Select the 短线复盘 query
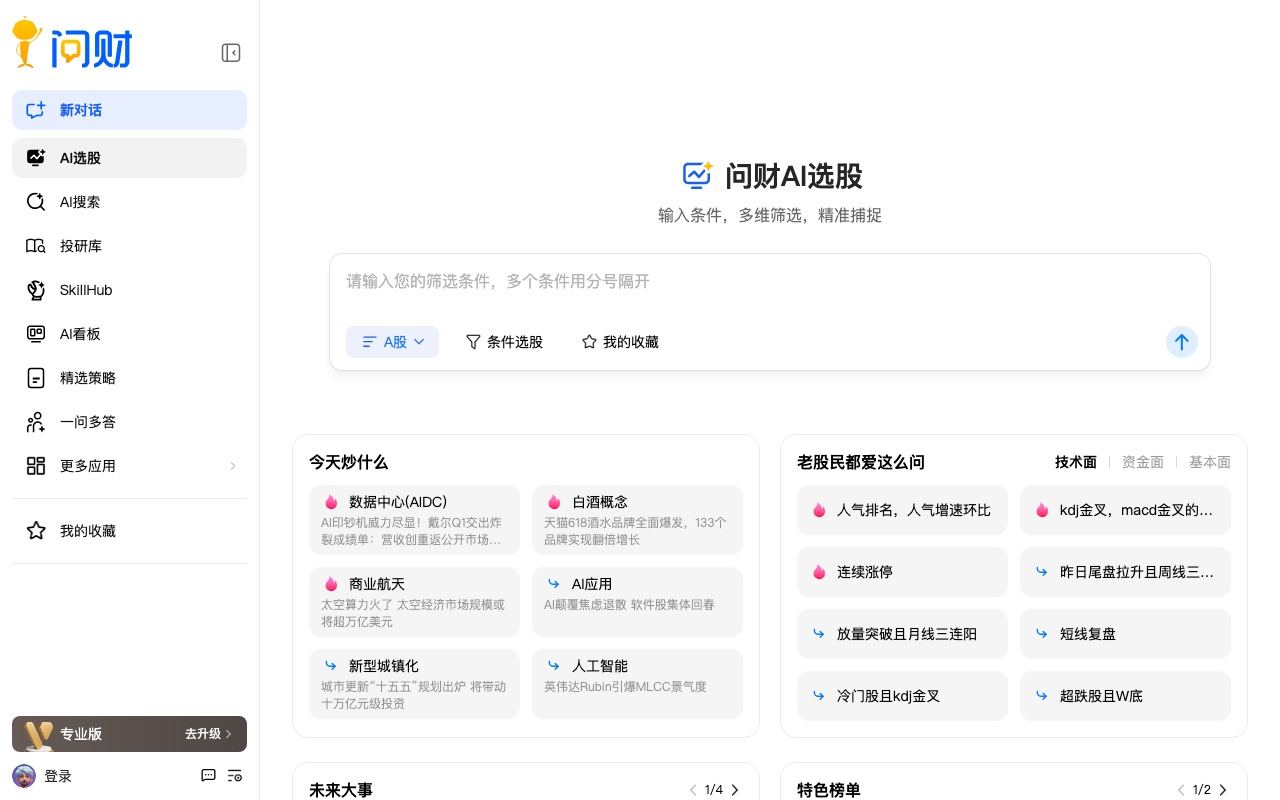Screen dimensions: 1280x800 (1125, 634)
